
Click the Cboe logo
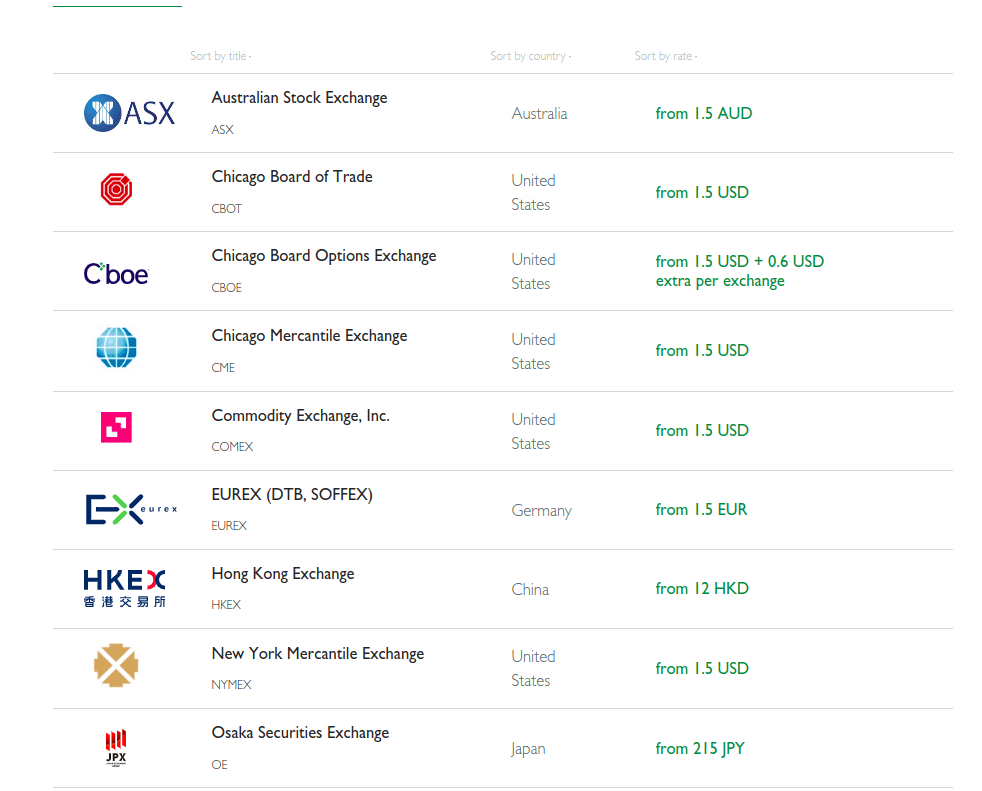(x=116, y=273)
